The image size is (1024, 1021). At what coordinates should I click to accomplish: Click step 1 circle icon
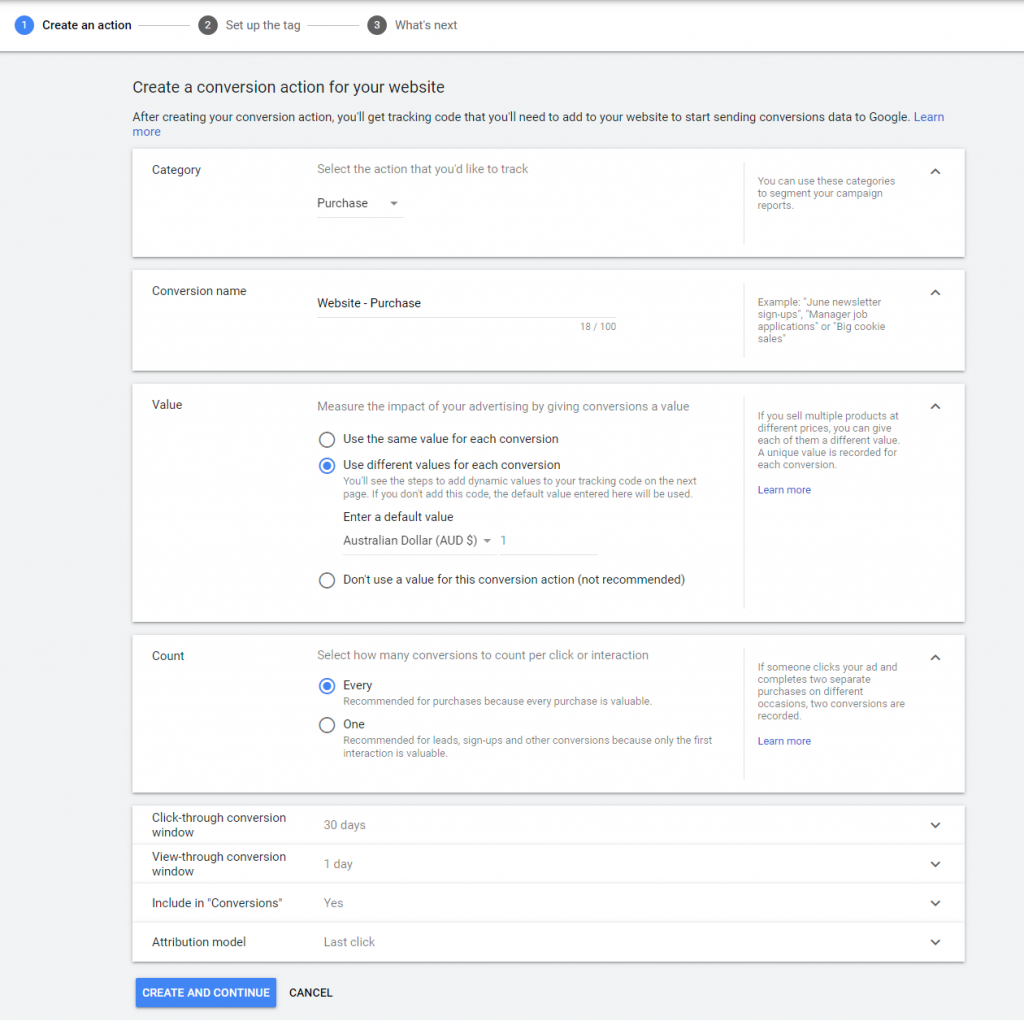pos(24,25)
